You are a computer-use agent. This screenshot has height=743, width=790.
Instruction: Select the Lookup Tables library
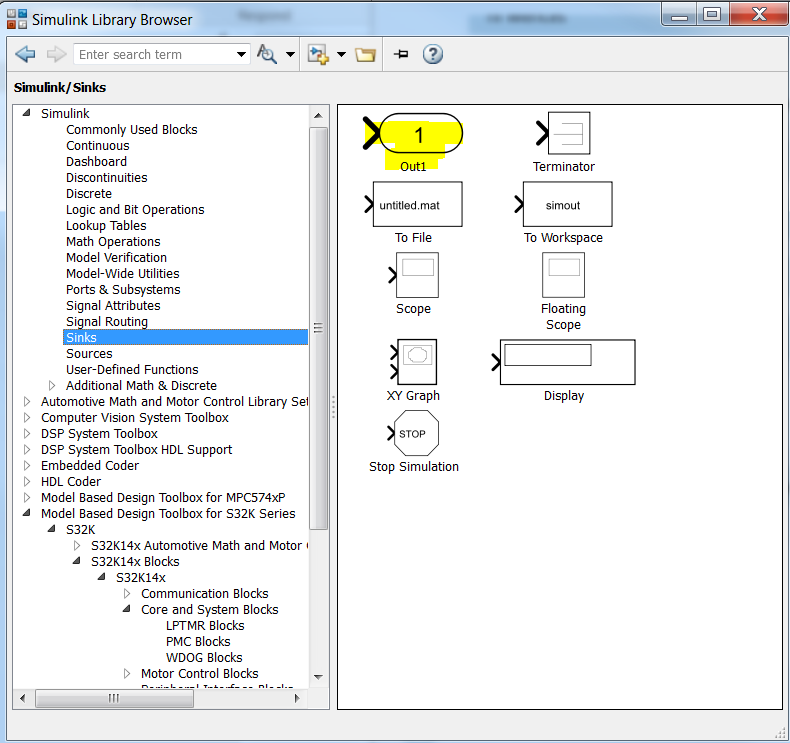[x=106, y=226]
